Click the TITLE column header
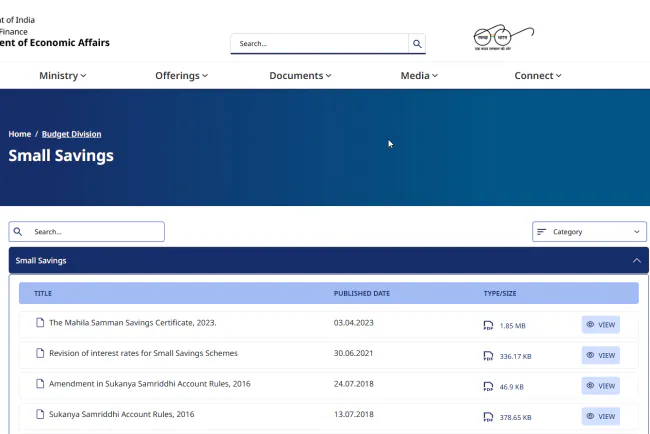 43,293
